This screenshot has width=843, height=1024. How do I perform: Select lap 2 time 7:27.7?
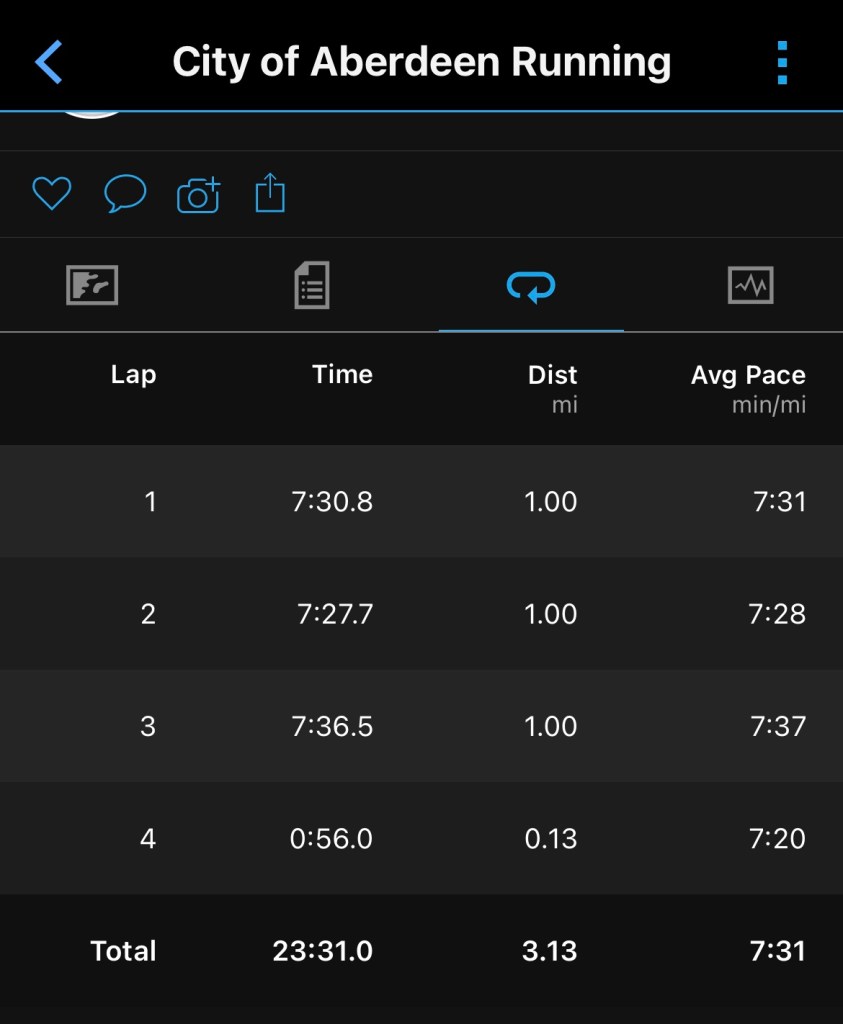tap(335, 613)
